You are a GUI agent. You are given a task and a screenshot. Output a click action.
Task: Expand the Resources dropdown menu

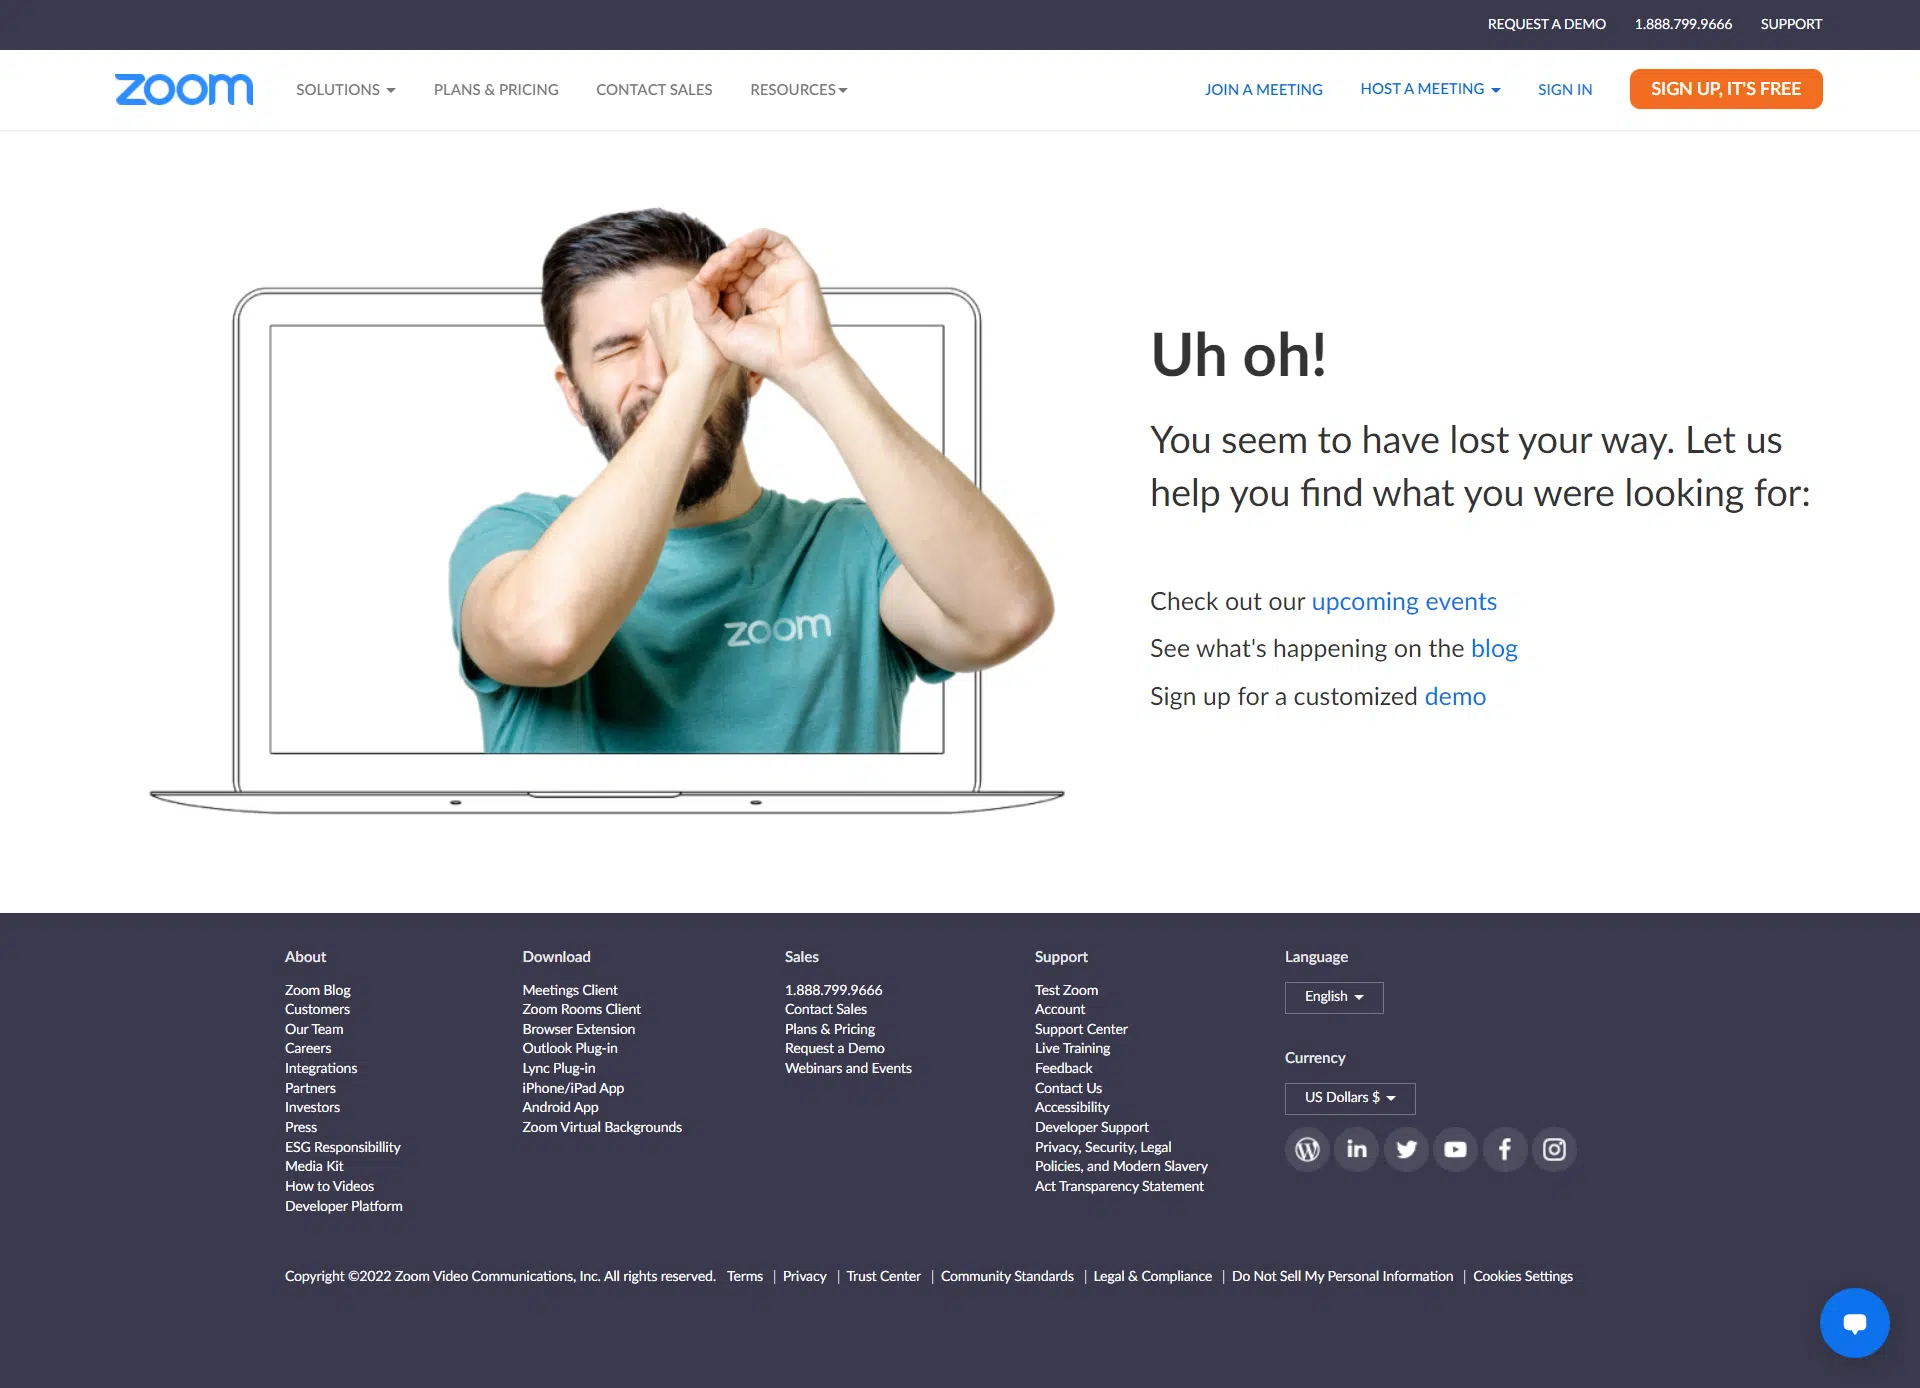coord(799,89)
